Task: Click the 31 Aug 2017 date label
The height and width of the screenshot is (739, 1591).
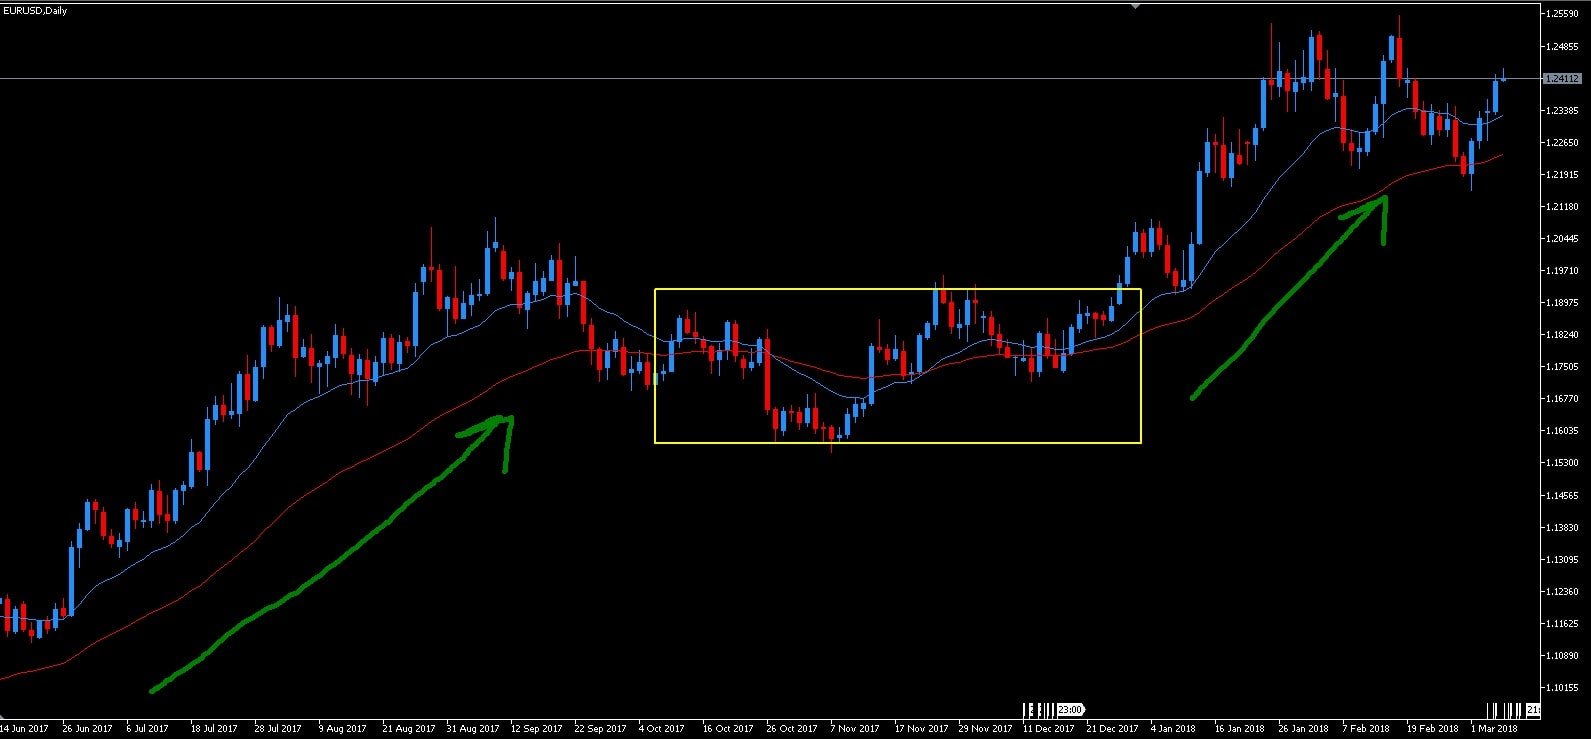Action: point(472,728)
